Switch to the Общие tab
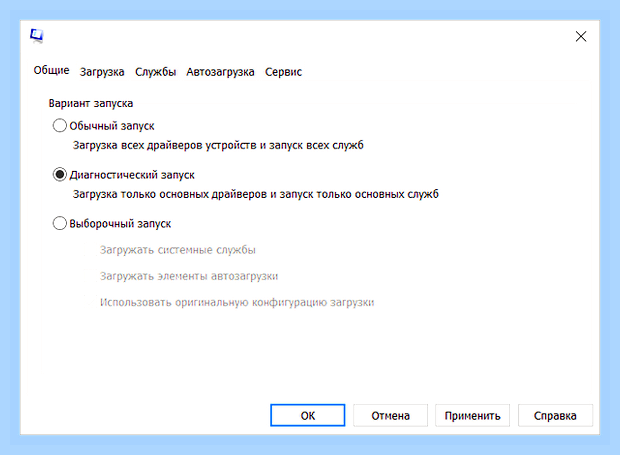The height and width of the screenshot is (455, 620). (51, 70)
